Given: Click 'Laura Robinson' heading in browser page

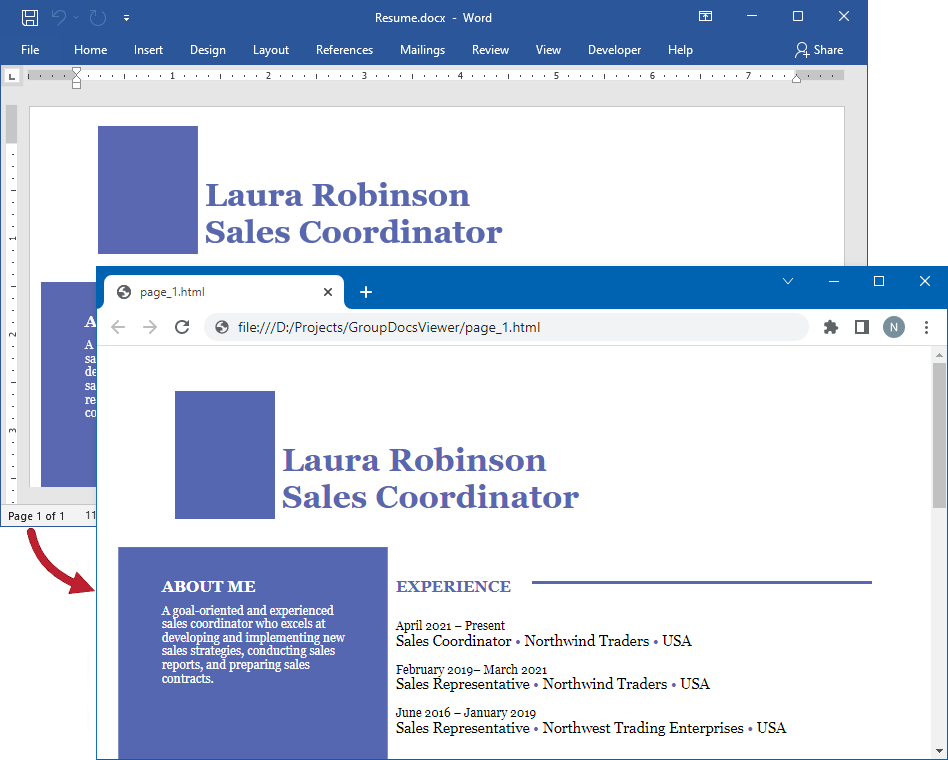Looking at the screenshot, I should tap(414, 460).
